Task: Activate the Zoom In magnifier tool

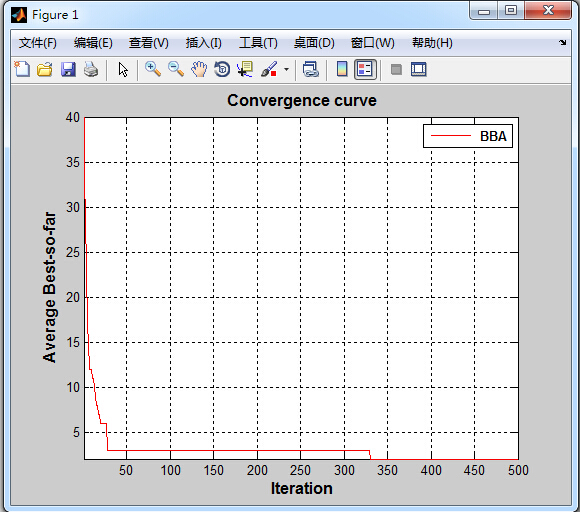Action: [x=153, y=69]
